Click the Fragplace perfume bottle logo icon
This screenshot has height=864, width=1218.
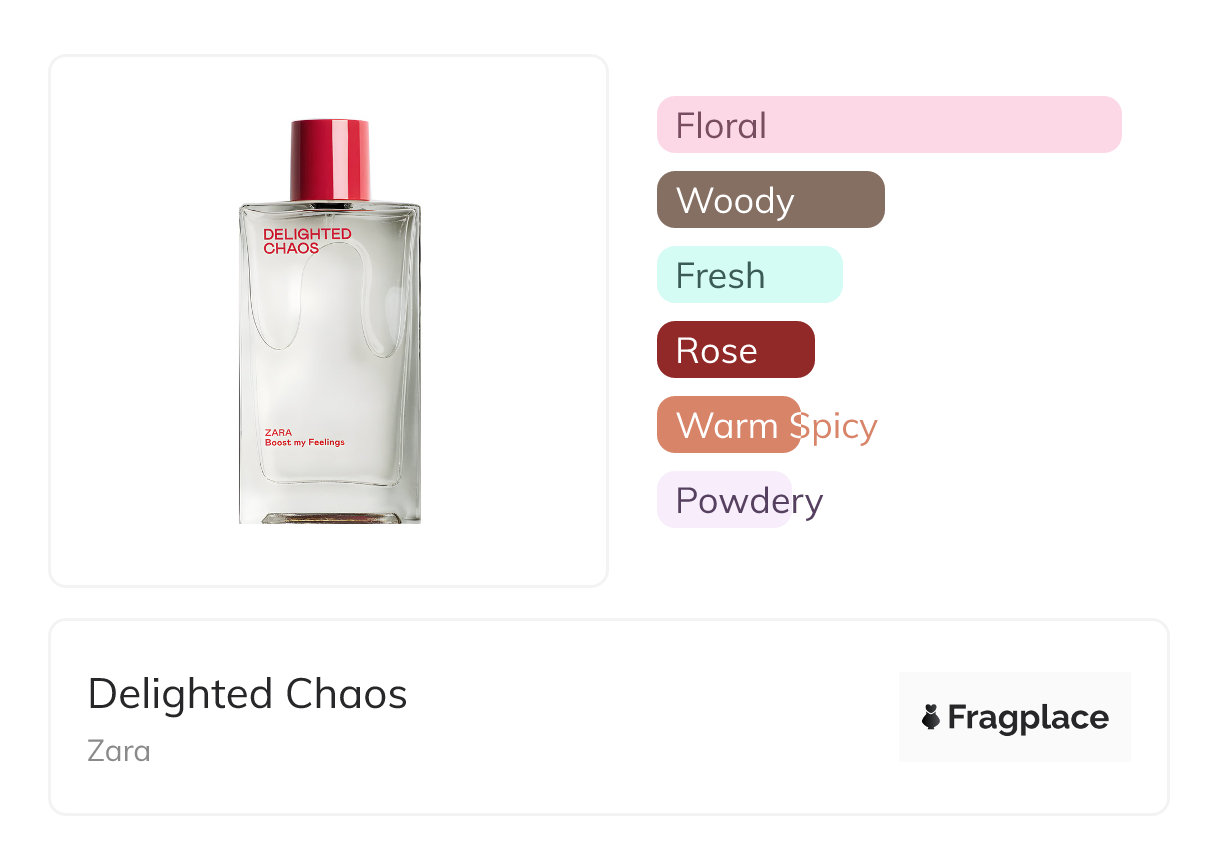(x=931, y=717)
